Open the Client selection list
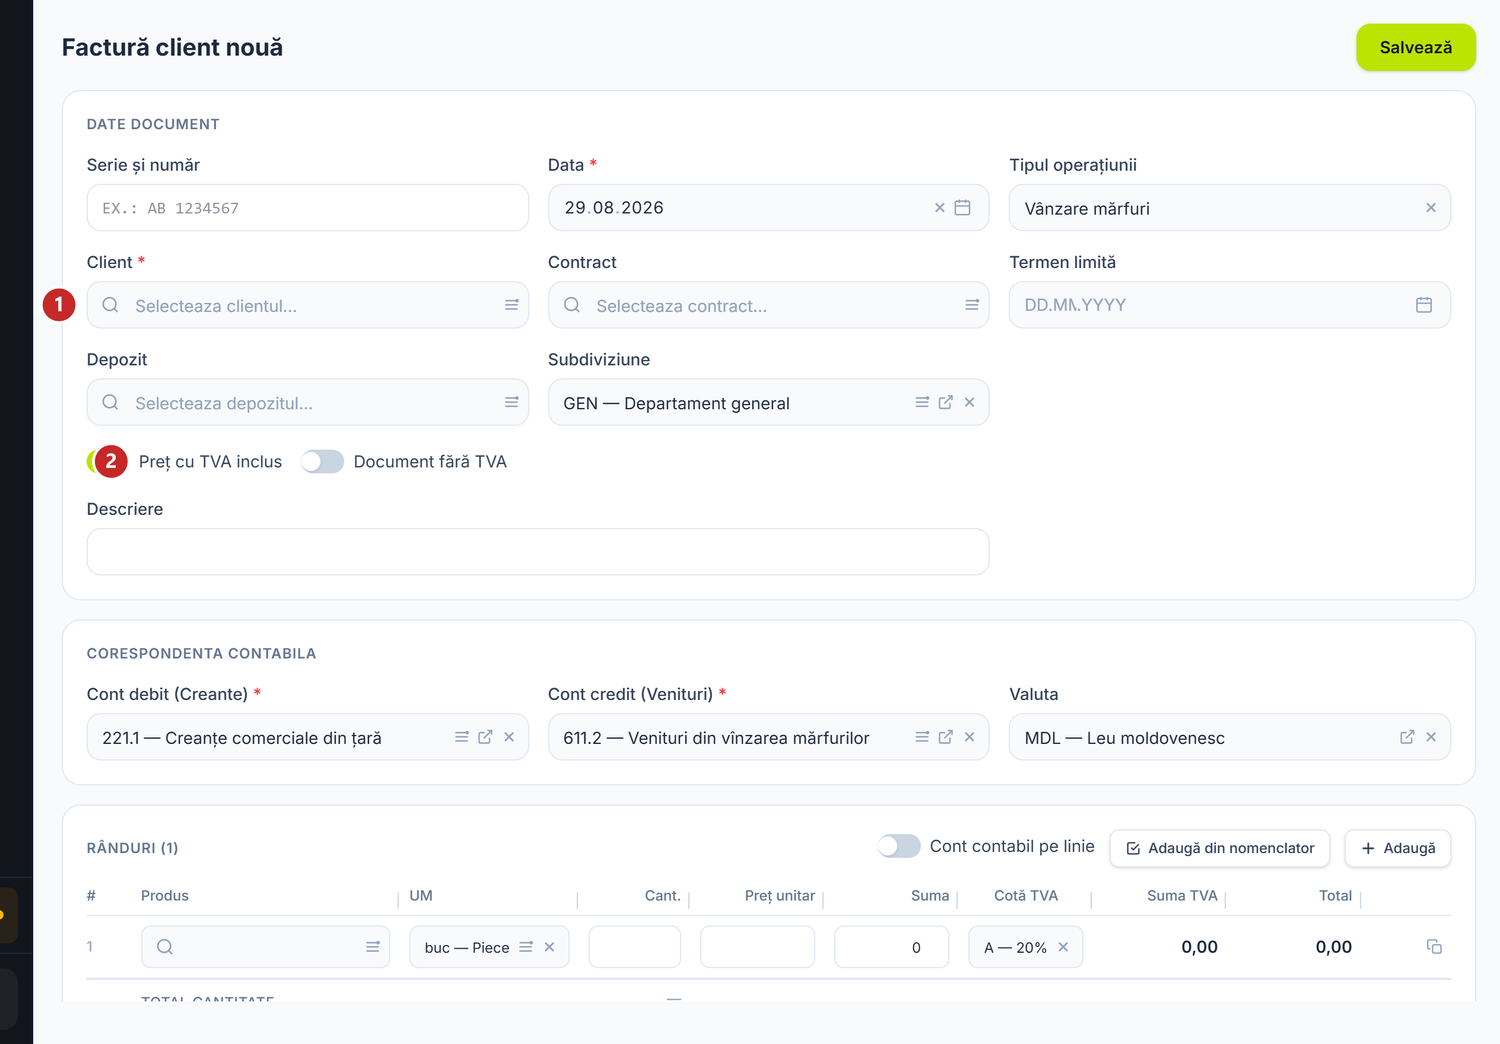Viewport: 1500px width, 1044px height. [511, 305]
